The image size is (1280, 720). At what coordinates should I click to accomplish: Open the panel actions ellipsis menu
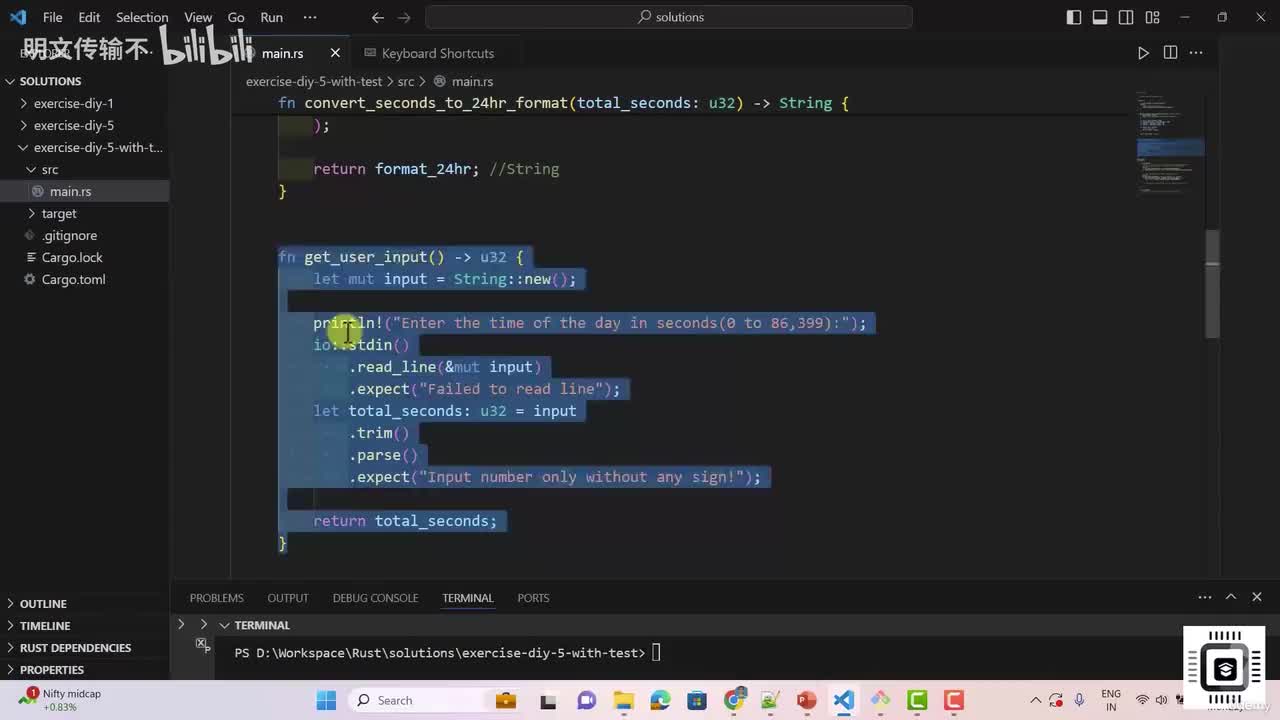(x=1205, y=597)
